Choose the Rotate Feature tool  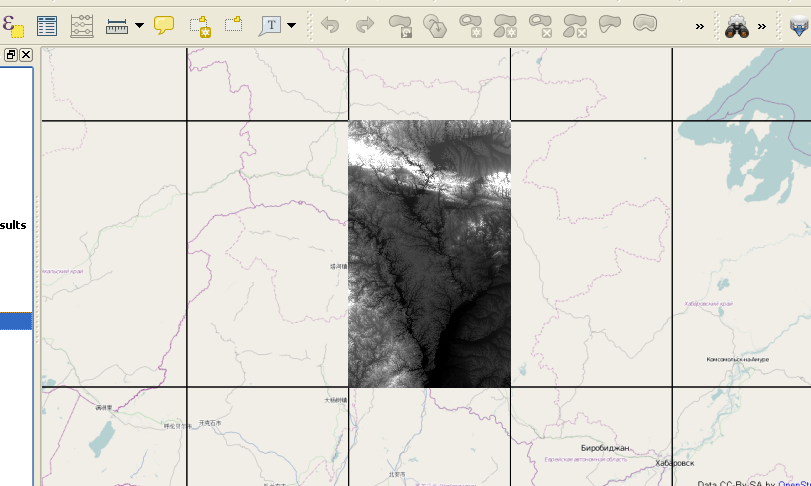400,26
